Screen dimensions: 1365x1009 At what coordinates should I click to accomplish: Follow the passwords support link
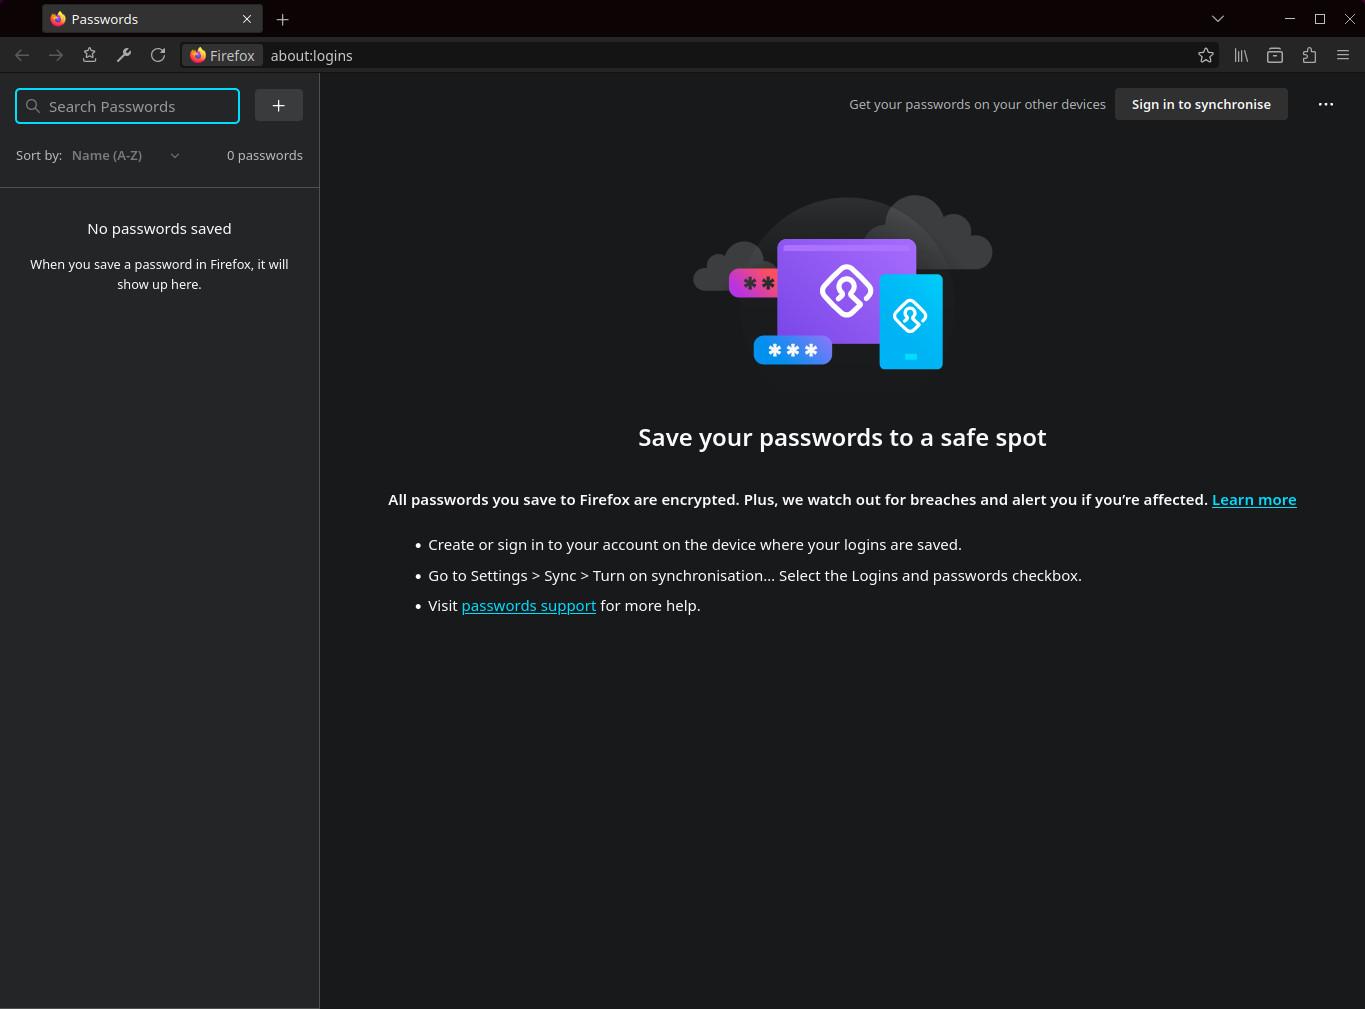pos(528,606)
